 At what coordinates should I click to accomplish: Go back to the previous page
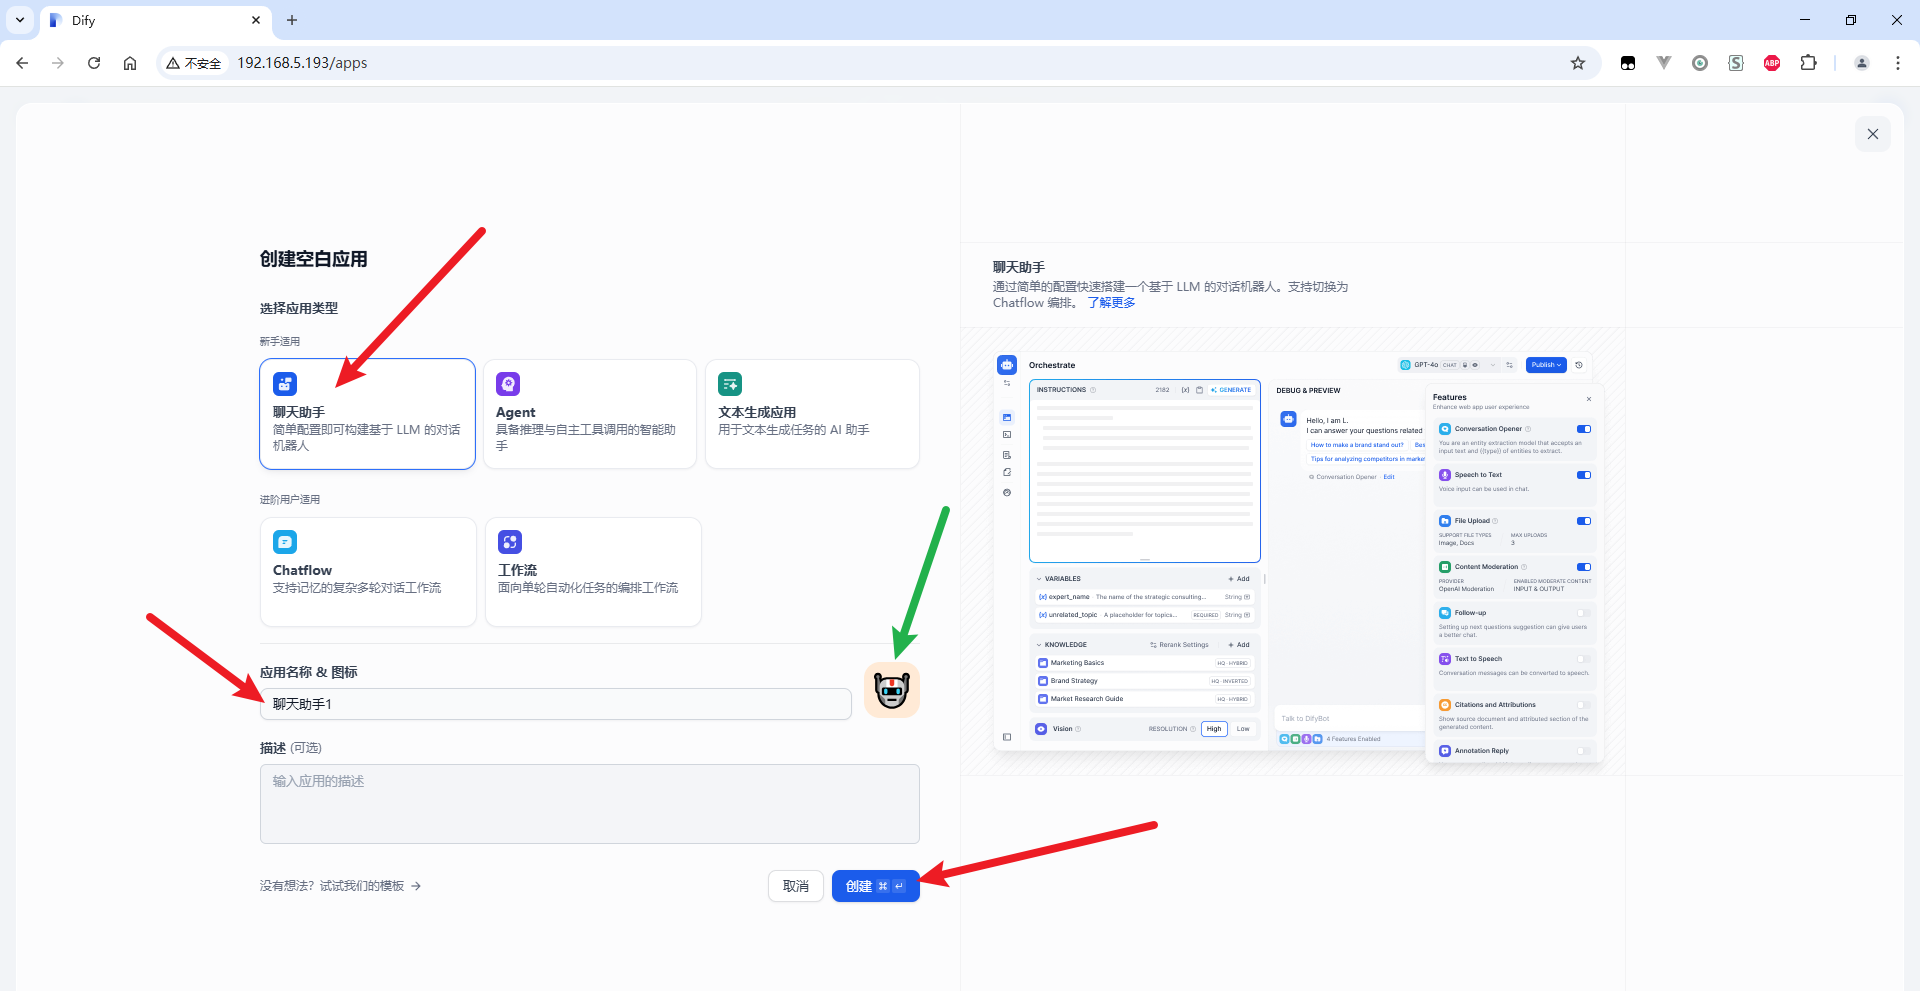point(22,63)
